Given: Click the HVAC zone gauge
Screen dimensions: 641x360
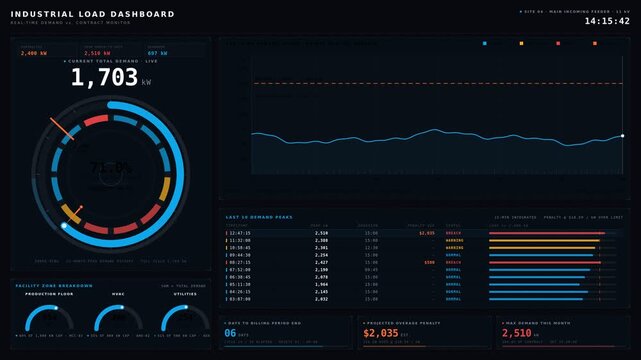Looking at the screenshot, I should [118, 318].
